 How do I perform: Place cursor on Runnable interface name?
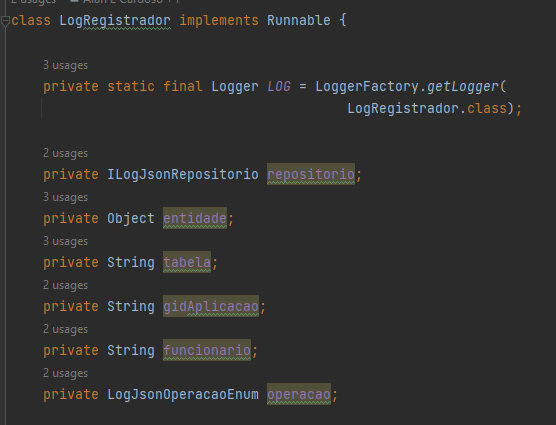coord(299,21)
